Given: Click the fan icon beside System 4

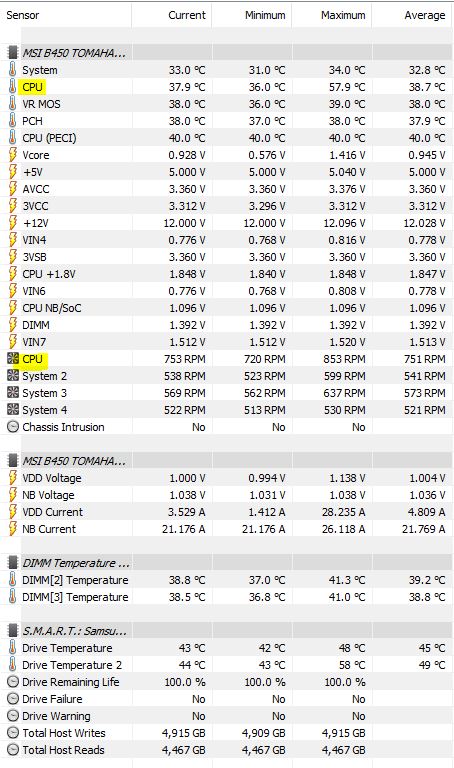Looking at the screenshot, I should [x=13, y=410].
